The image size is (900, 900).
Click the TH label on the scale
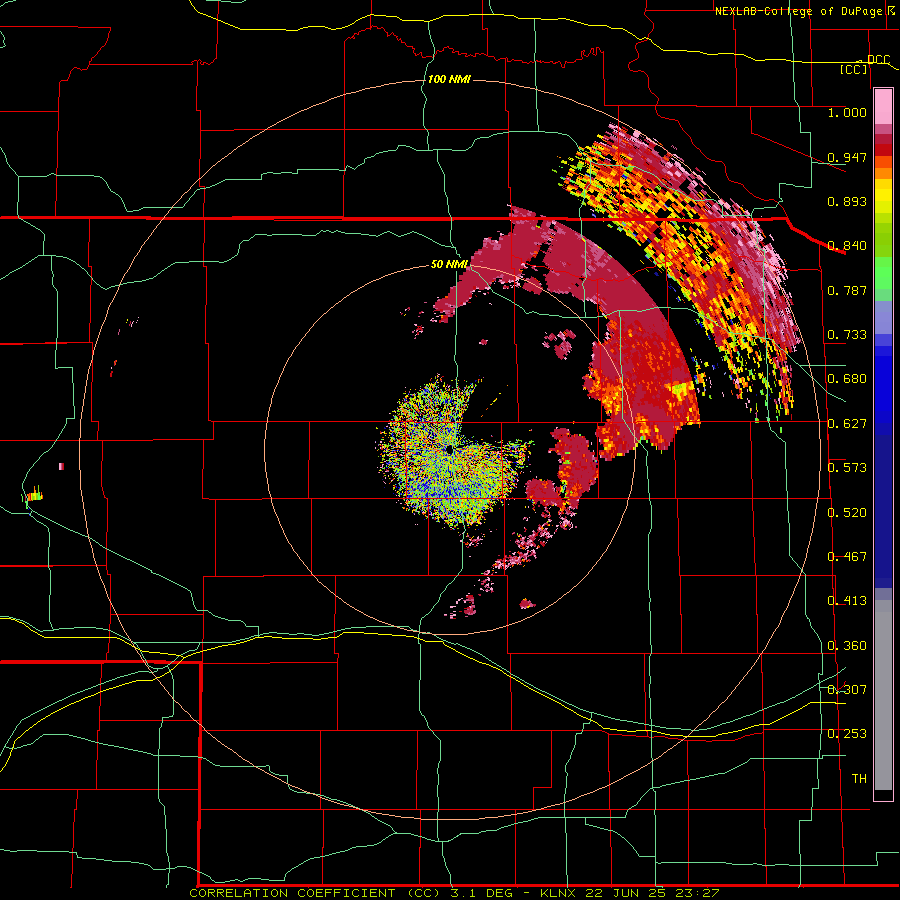pos(859,779)
